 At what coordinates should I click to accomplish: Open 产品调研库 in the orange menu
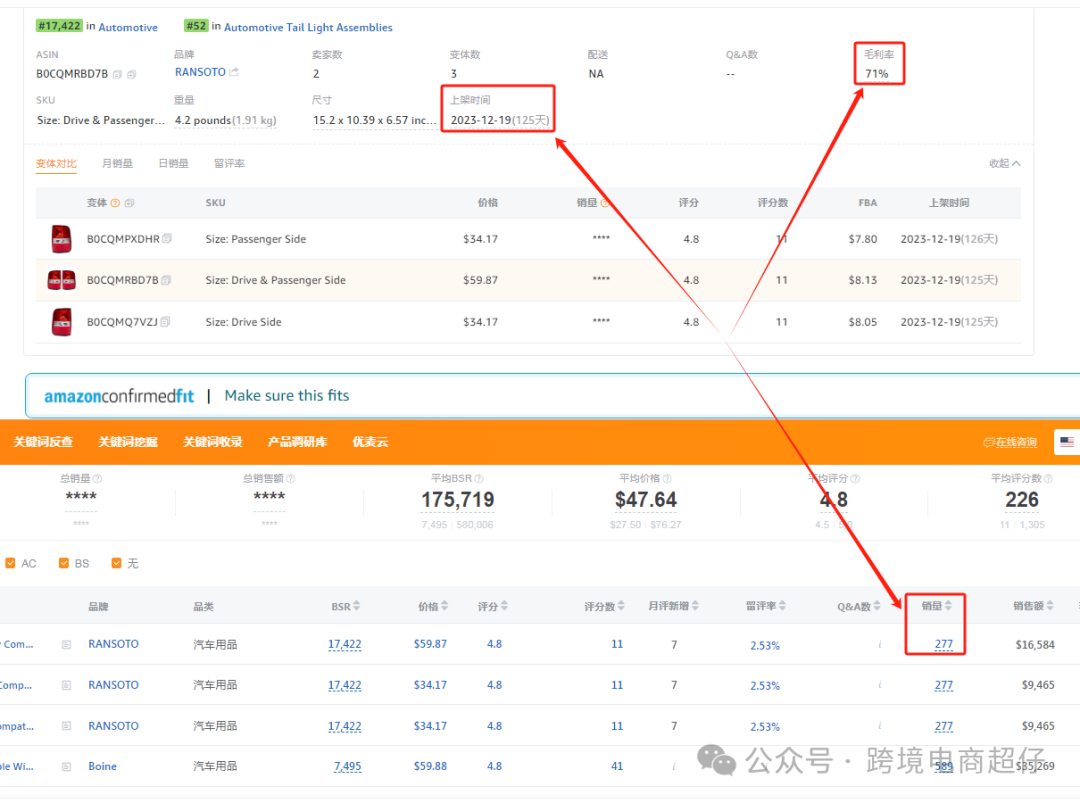(x=298, y=442)
